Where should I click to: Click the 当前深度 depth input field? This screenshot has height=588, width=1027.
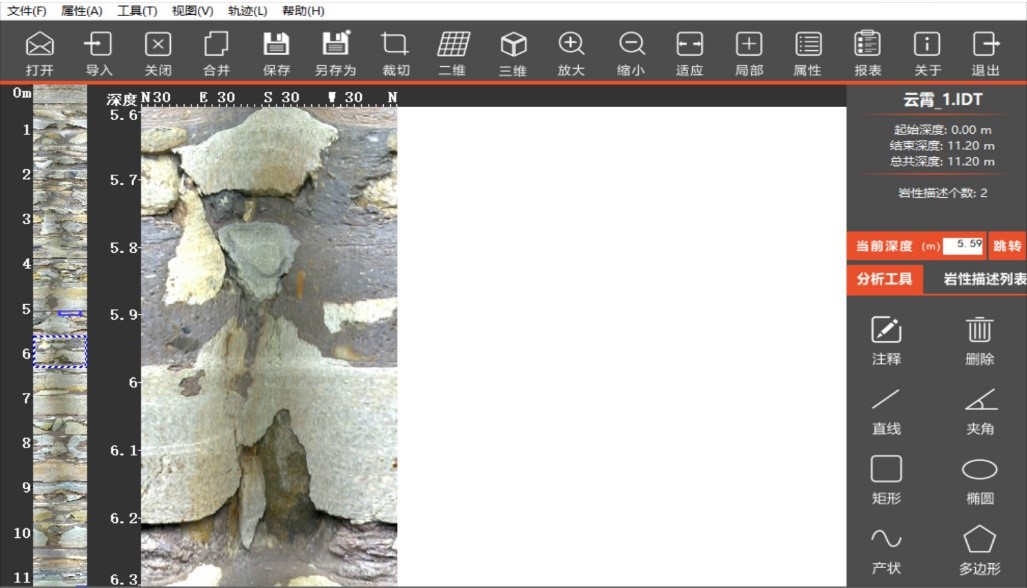coord(963,246)
